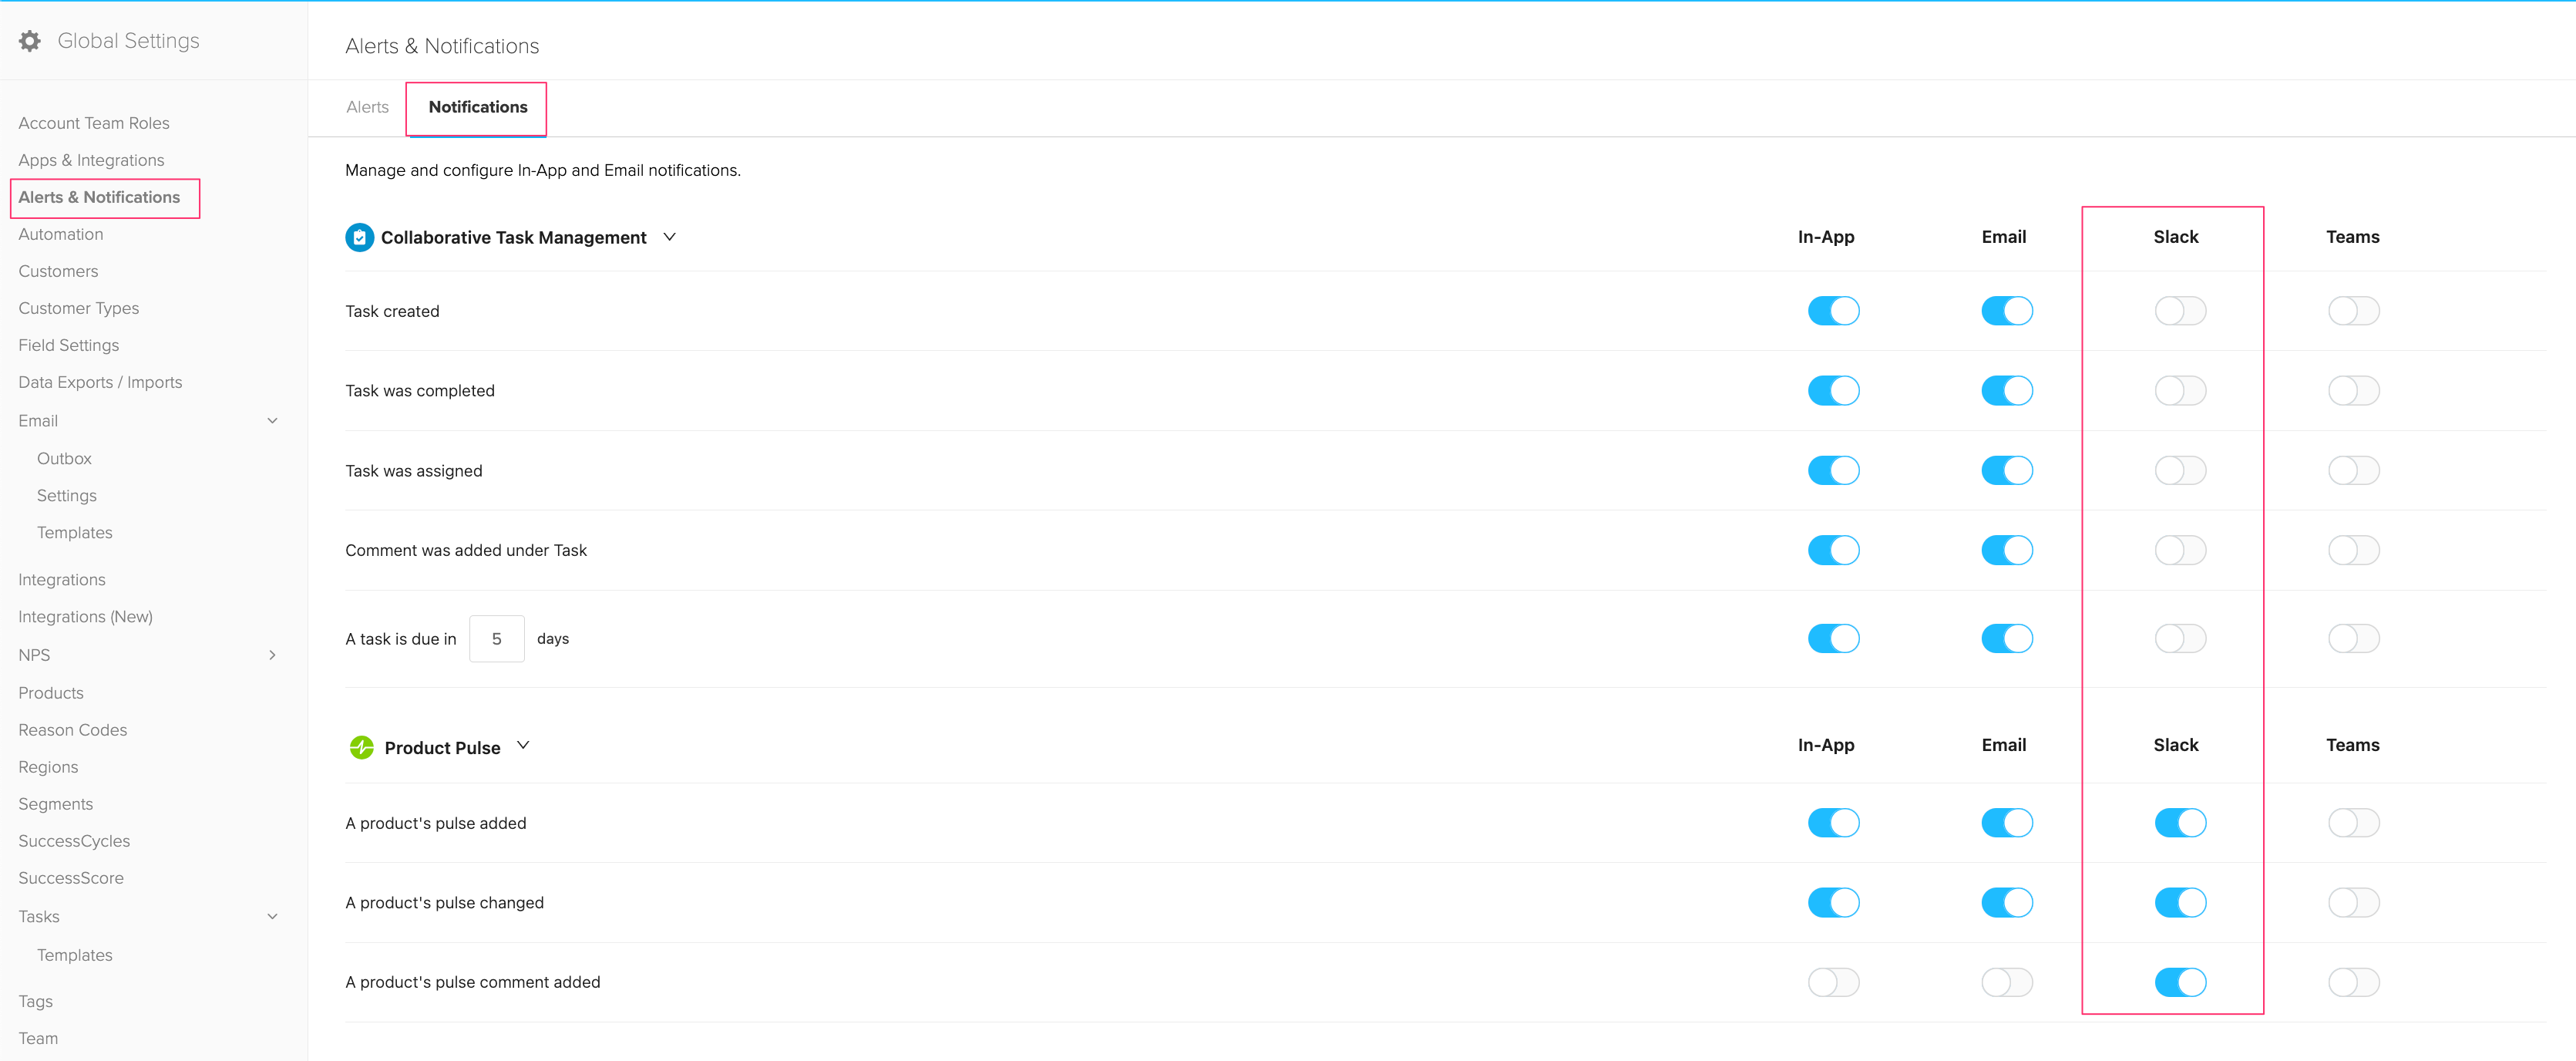Click the green Product Pulse icon

click(x=361, y=747)
